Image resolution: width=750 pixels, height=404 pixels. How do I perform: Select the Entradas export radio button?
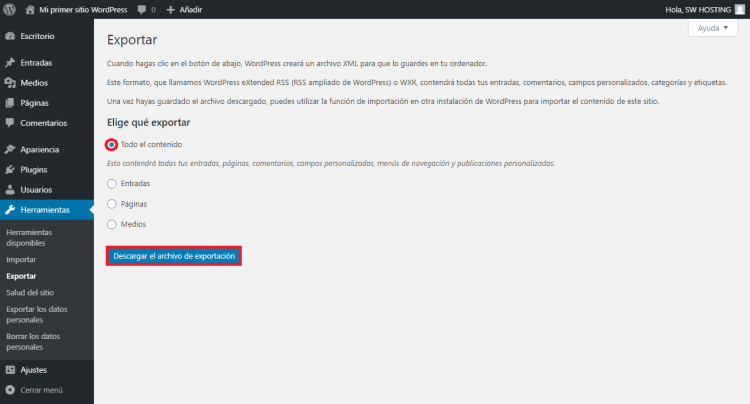pos(111,184)
